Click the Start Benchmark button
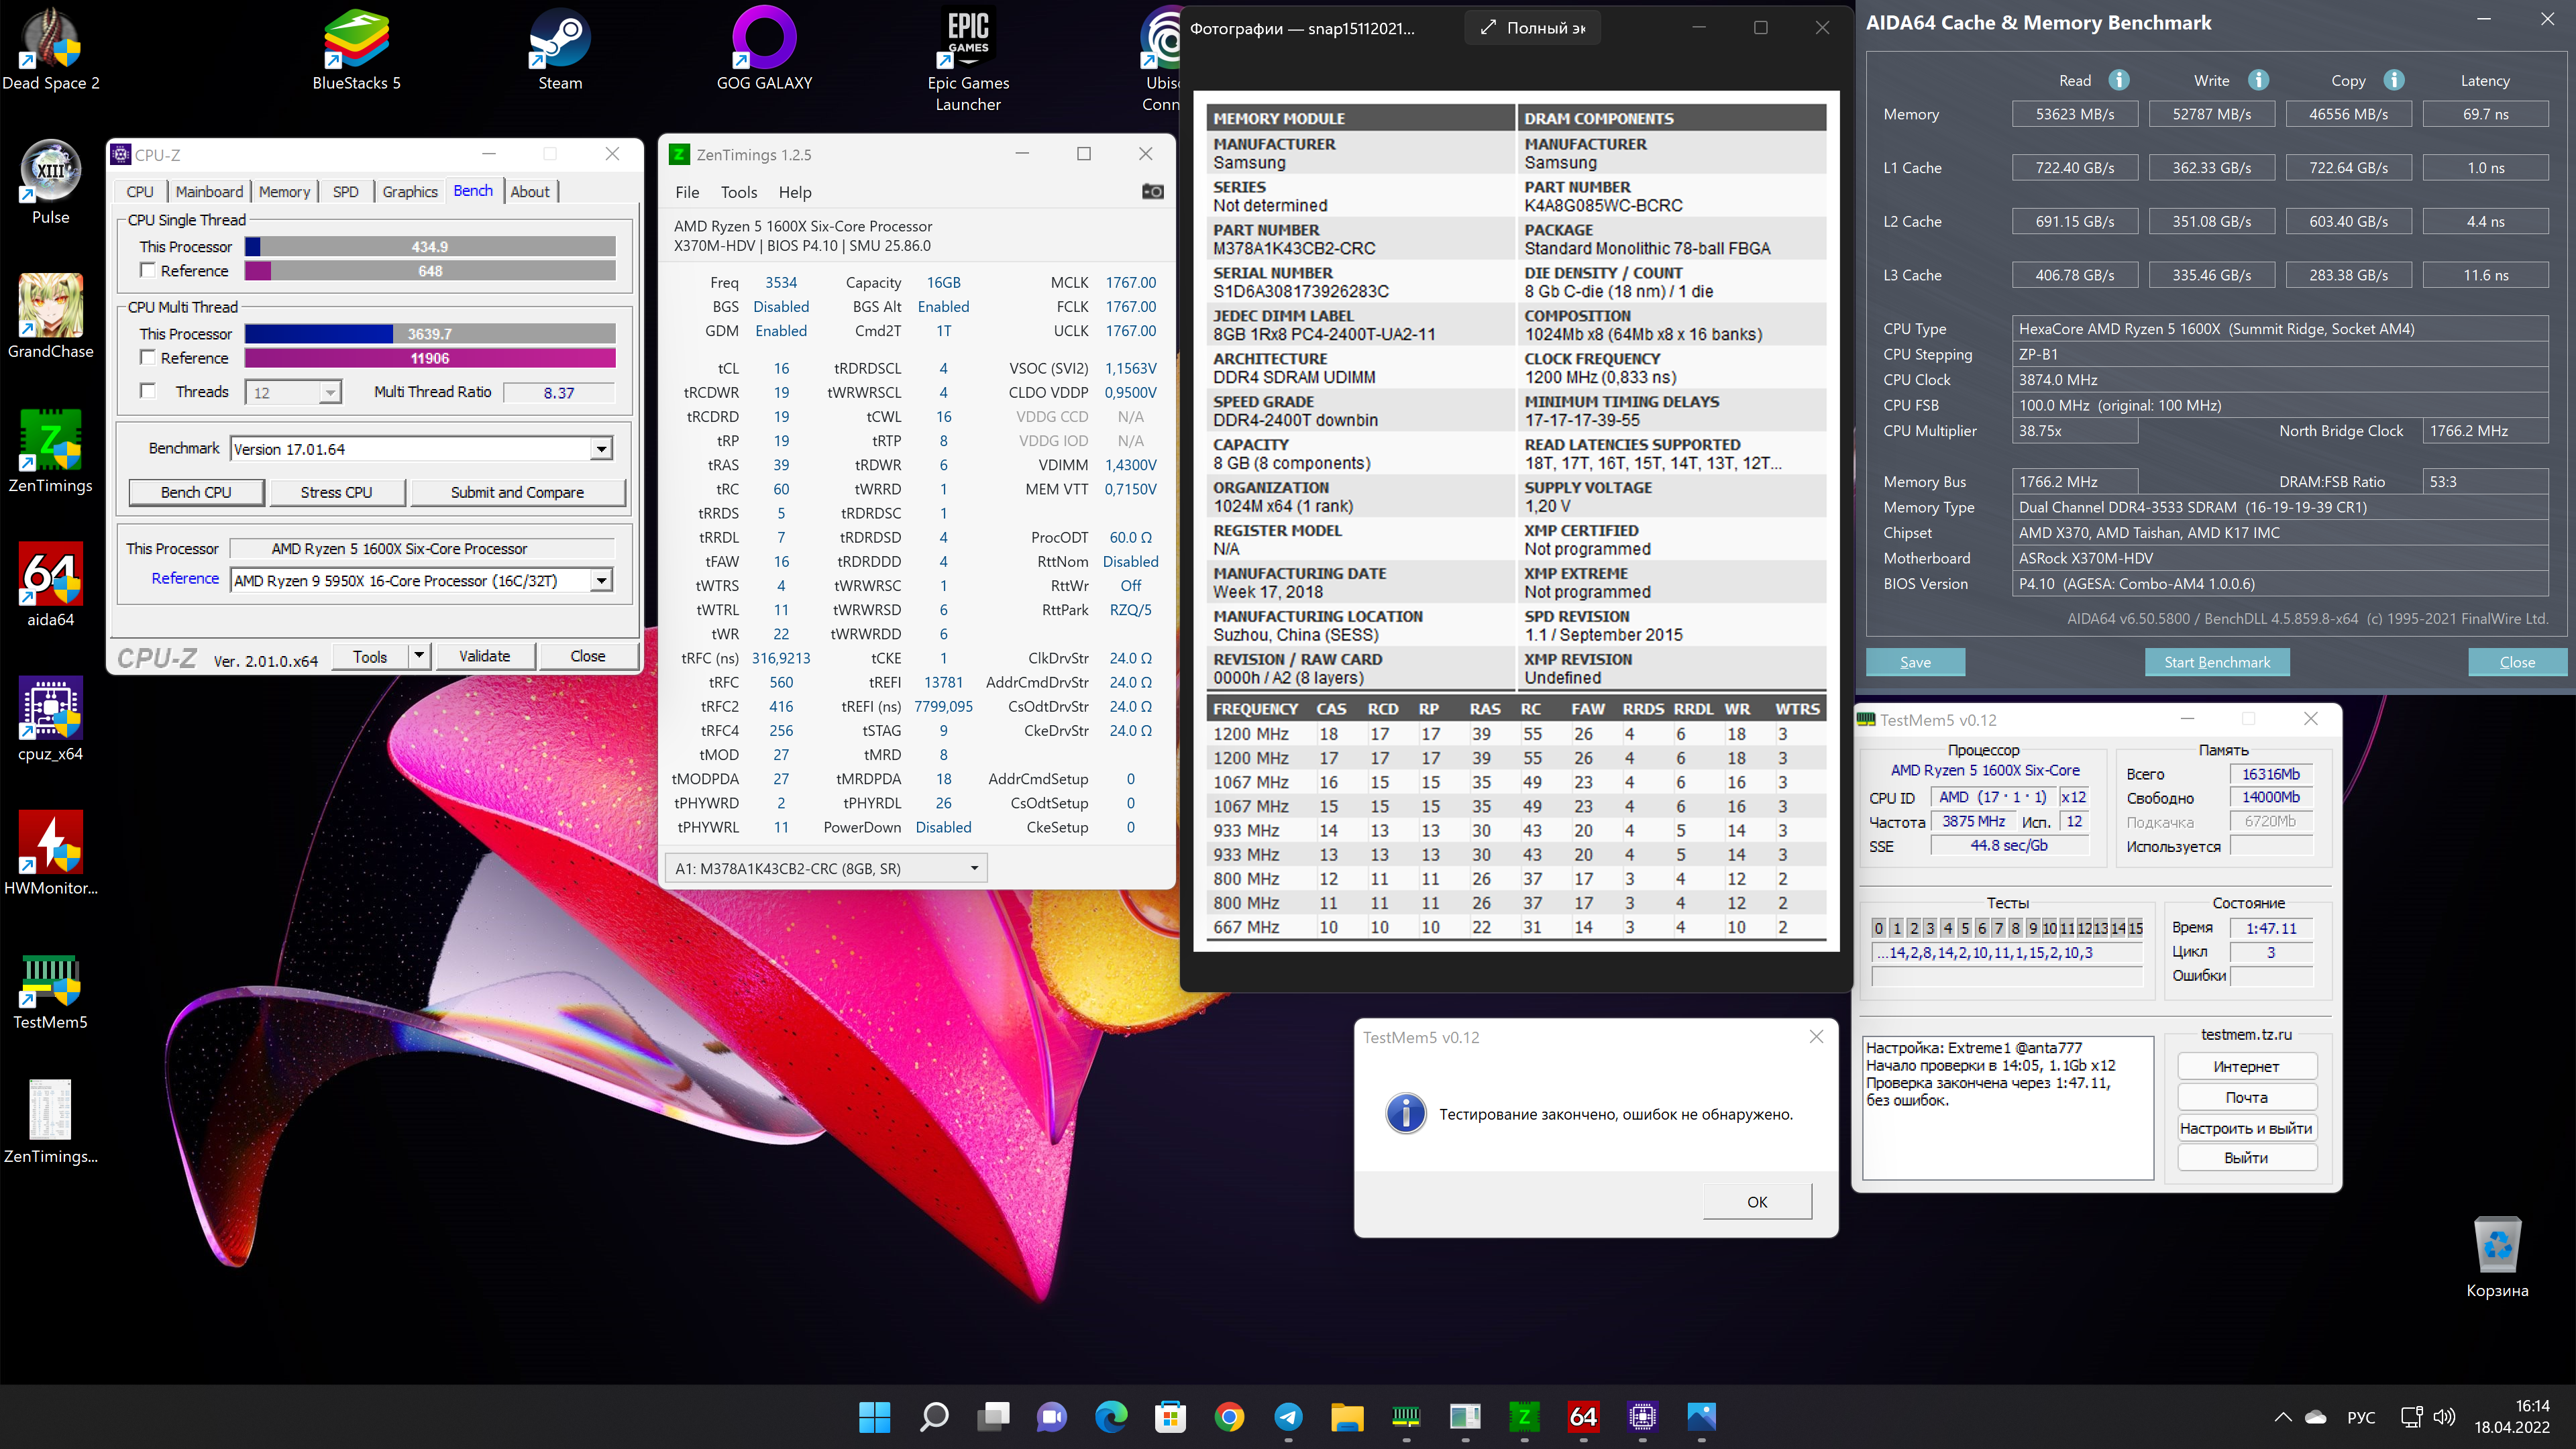This screenshot has width=2576, height=1449. (x=2216, y=662)
